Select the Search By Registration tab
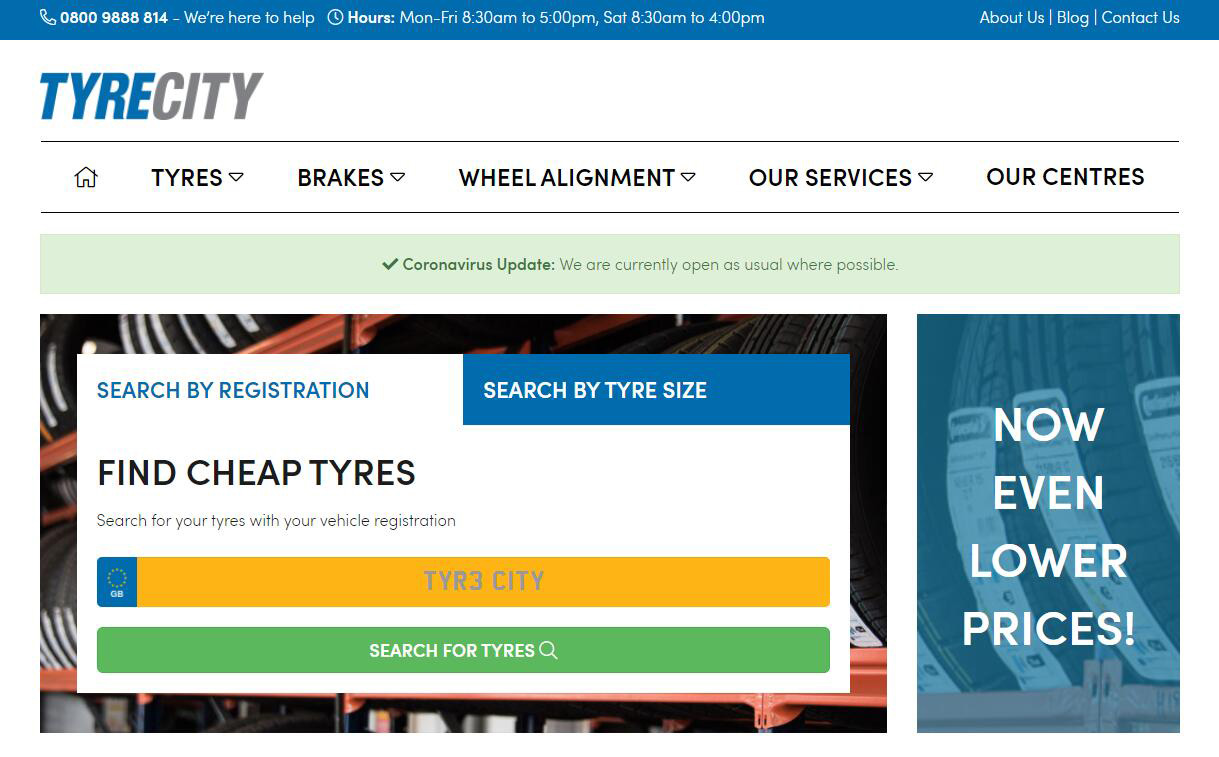 click(270, 390)
